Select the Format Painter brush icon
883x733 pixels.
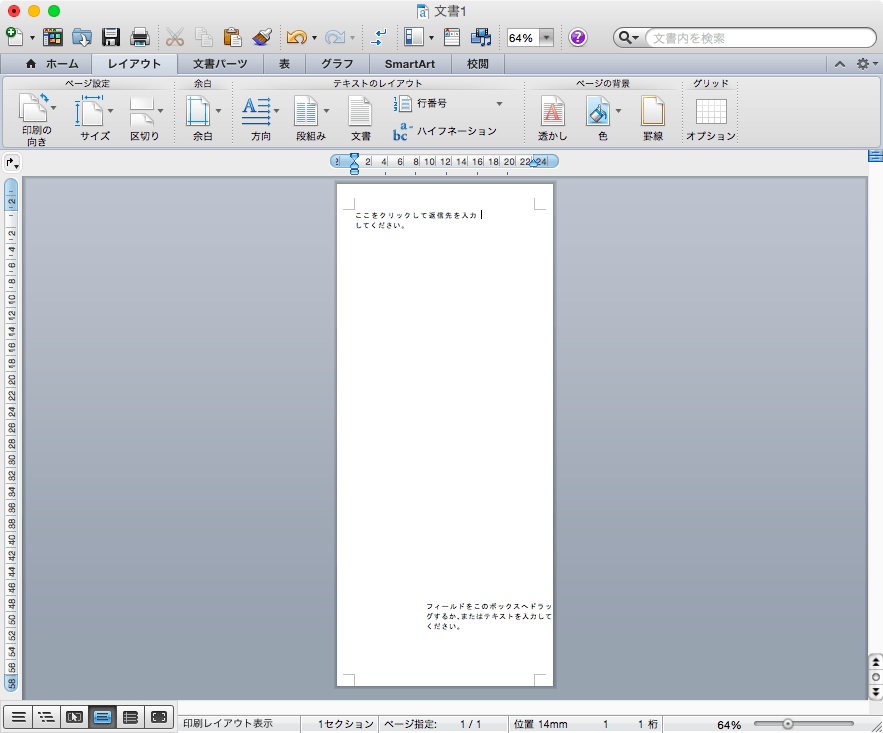[x=262, y=37]
